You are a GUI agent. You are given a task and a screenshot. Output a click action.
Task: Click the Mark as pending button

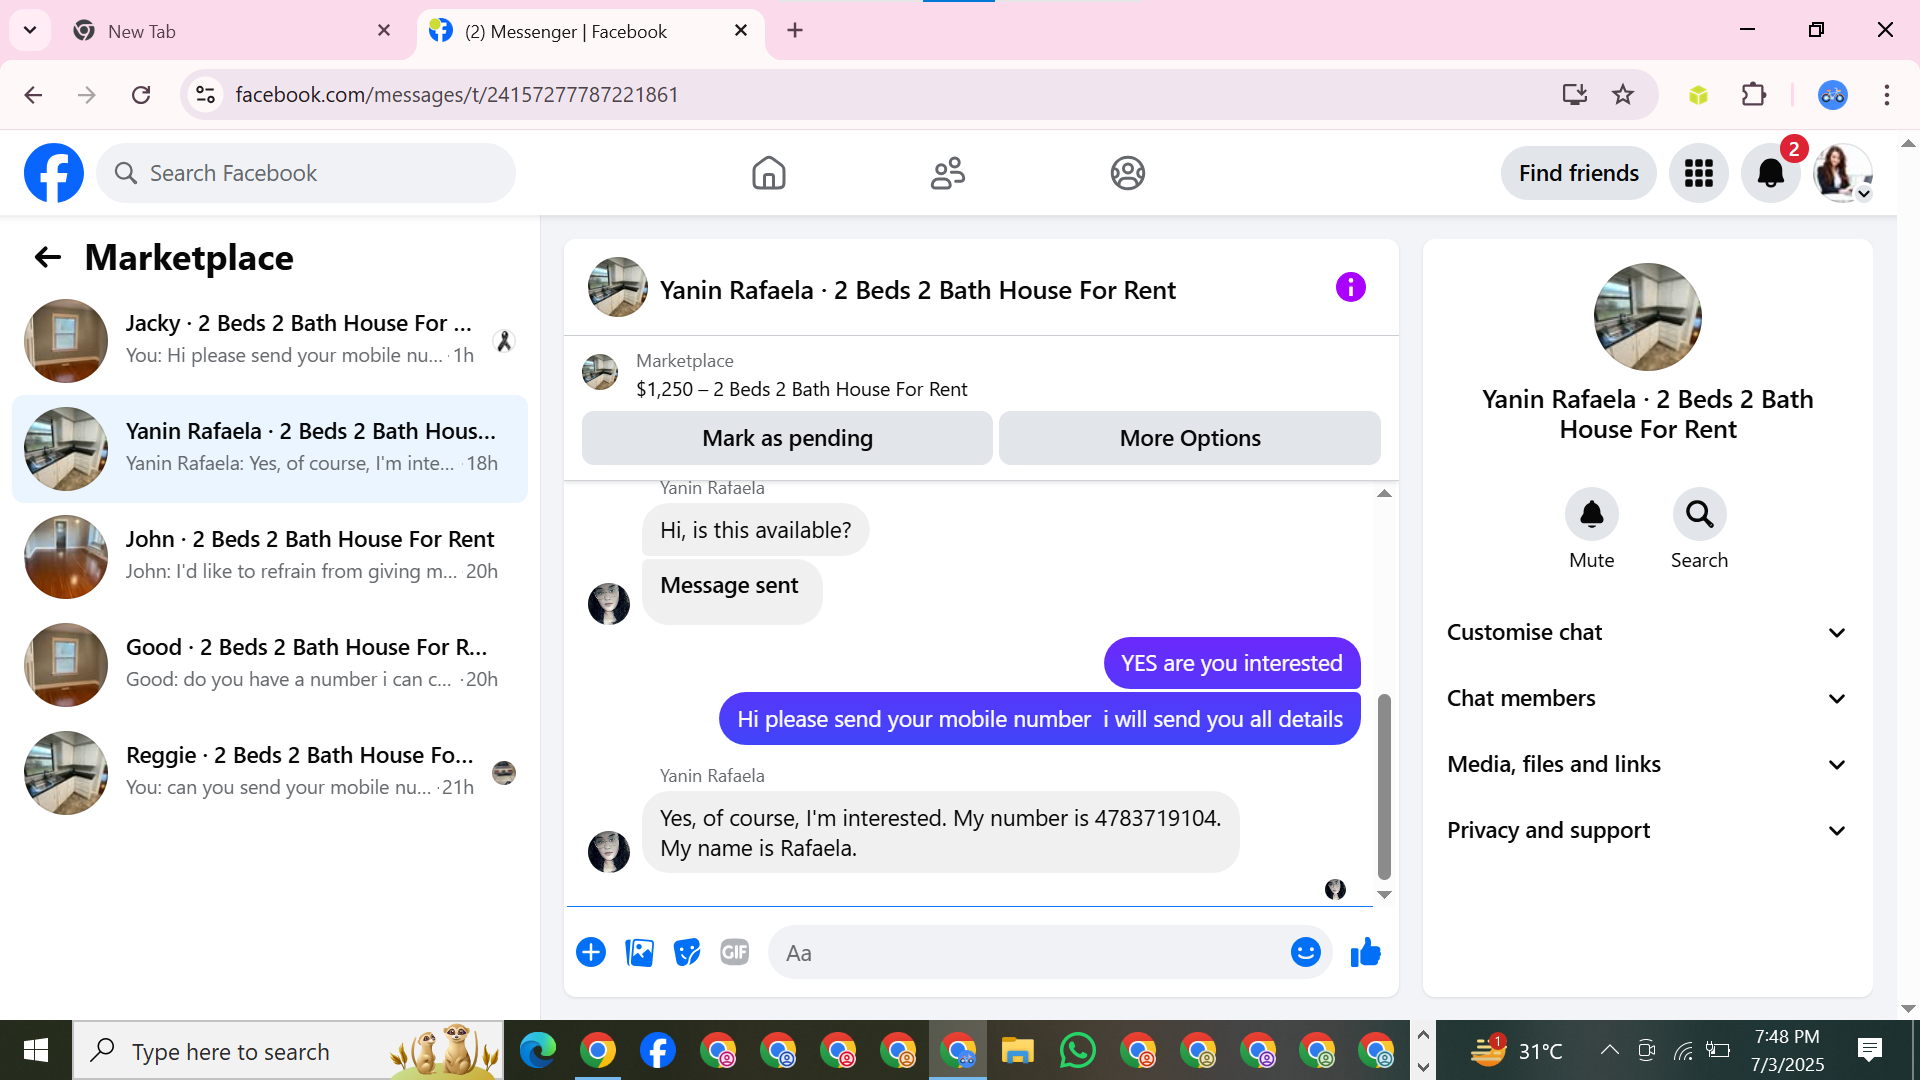pos(787,438)
